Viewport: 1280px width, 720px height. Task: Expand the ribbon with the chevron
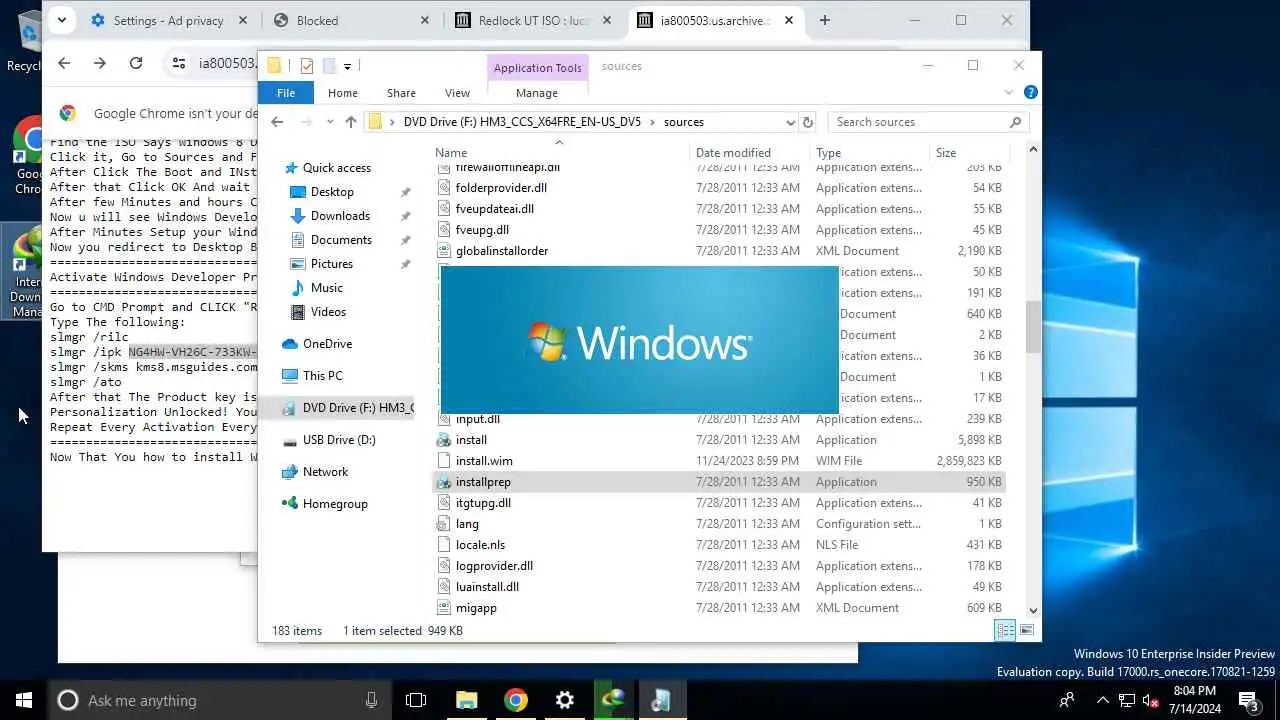[1008, 93]
